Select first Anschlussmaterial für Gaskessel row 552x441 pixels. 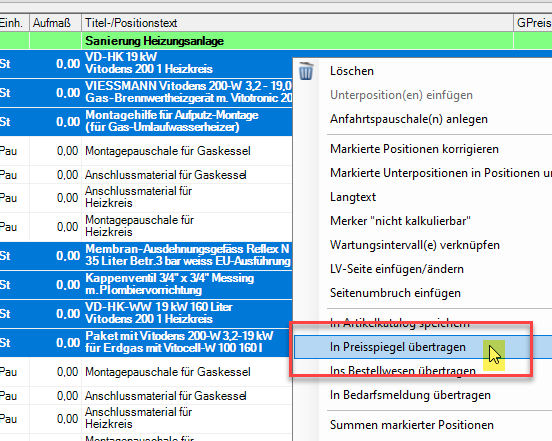146,175
